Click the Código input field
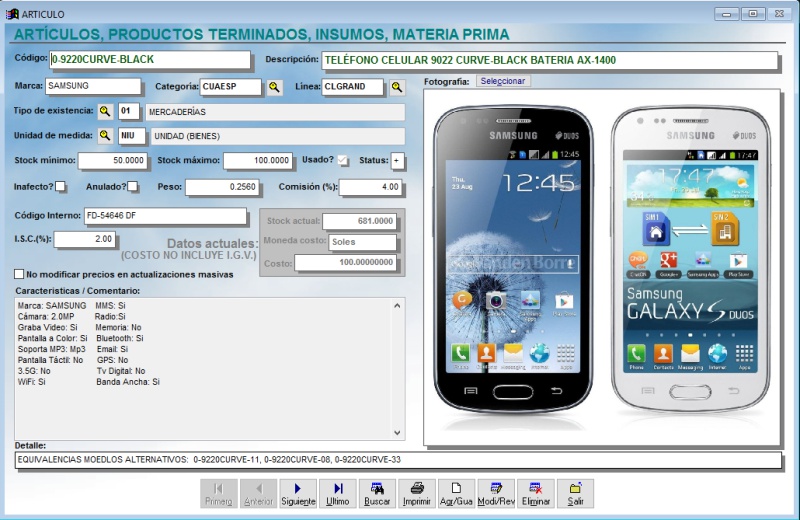The image size is (800, 520). 150,59
